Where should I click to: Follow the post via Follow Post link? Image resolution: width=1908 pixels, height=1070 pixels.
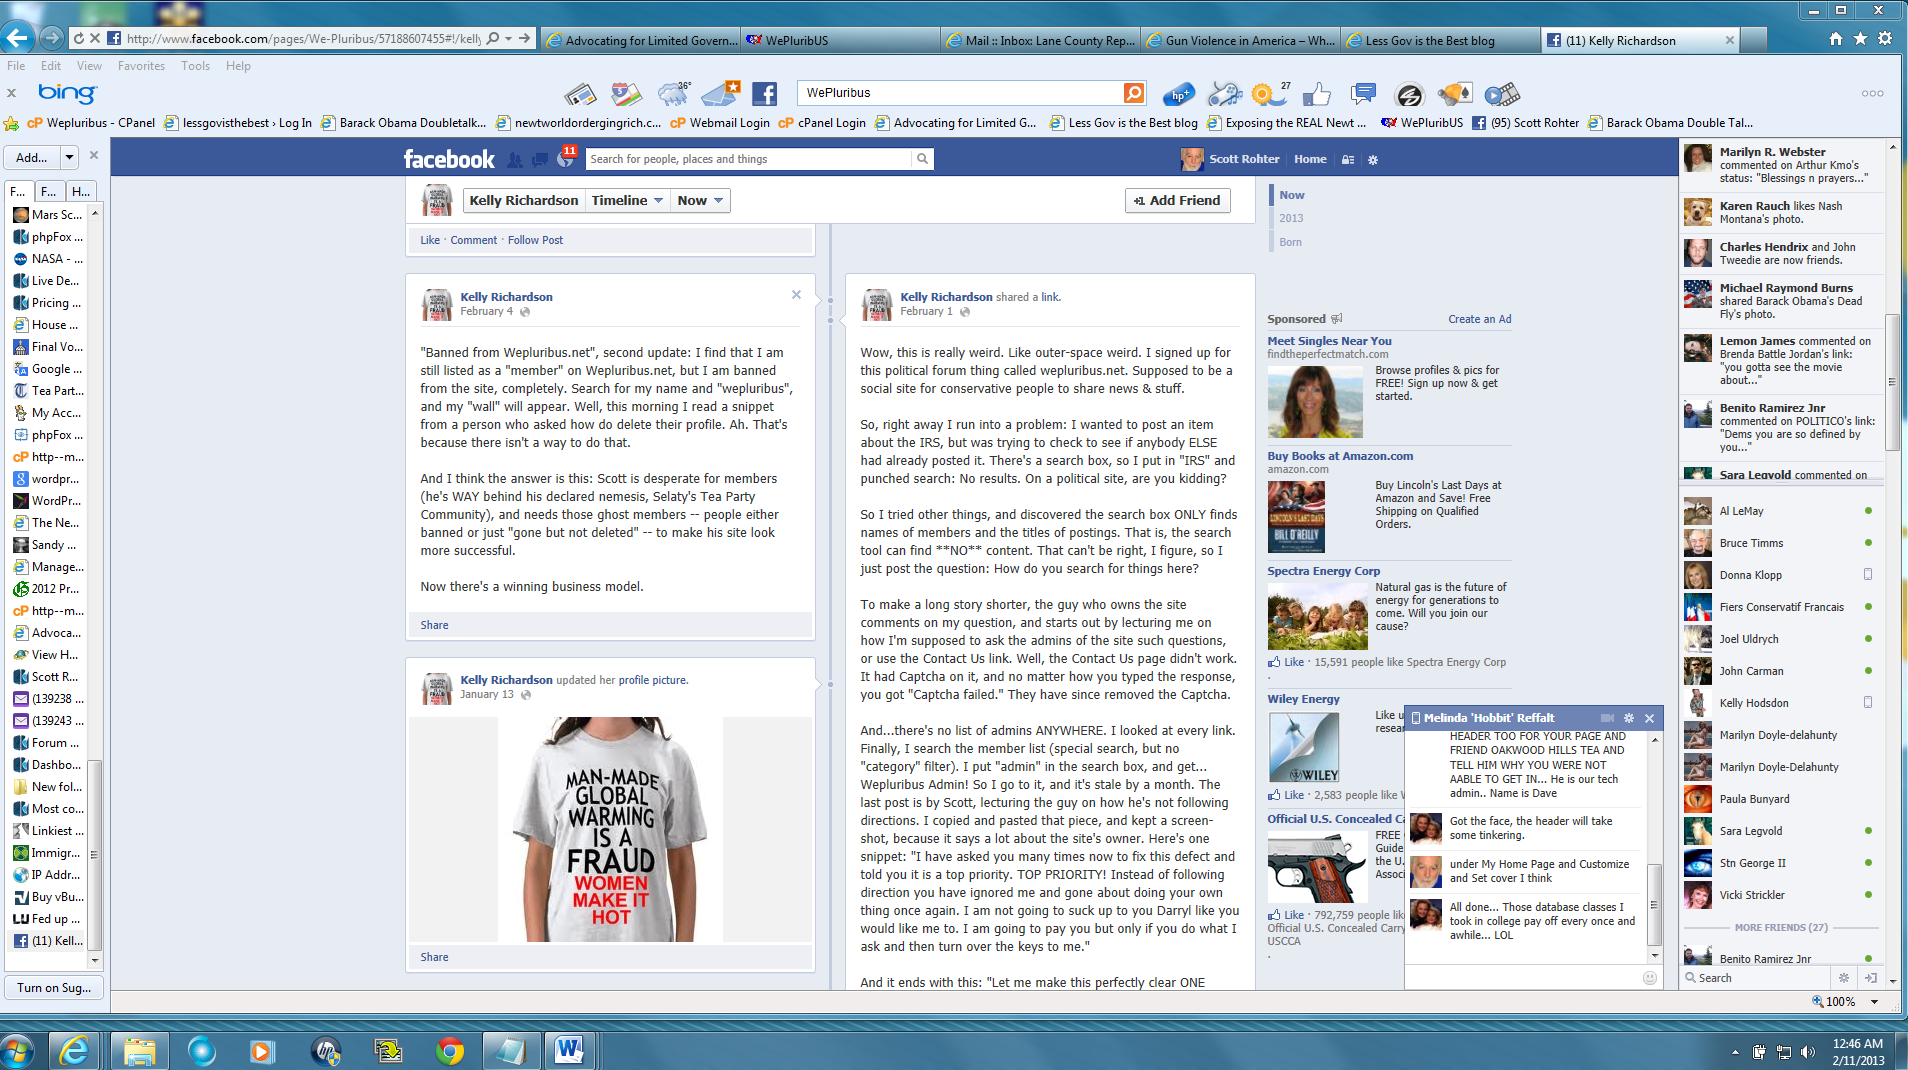535,240
